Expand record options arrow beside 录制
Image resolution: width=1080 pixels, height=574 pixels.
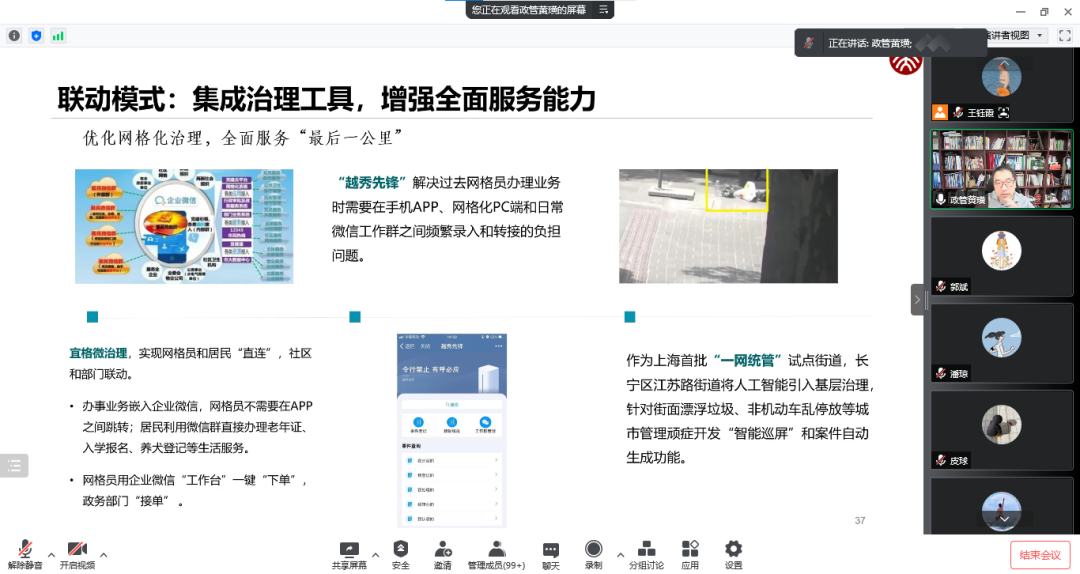(620, 554)
